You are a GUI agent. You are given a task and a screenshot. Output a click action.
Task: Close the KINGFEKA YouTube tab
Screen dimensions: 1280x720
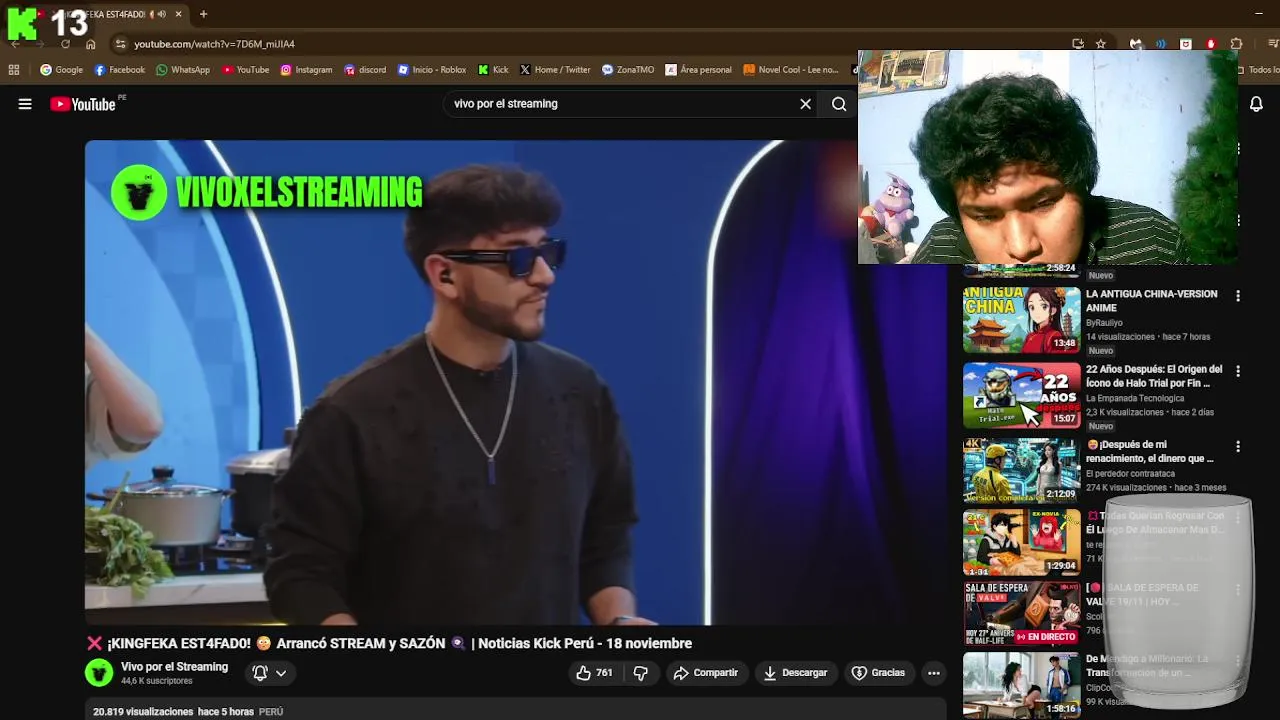click(178, 14)
